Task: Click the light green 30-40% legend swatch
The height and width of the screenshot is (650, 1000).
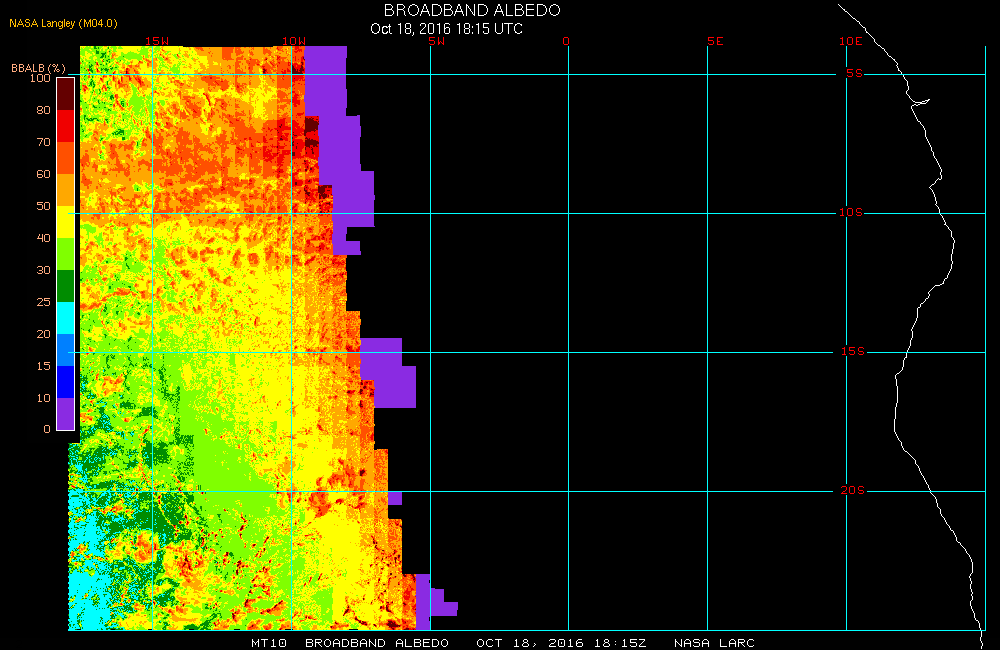Action: pyautogui.click(x=65, y=254)
